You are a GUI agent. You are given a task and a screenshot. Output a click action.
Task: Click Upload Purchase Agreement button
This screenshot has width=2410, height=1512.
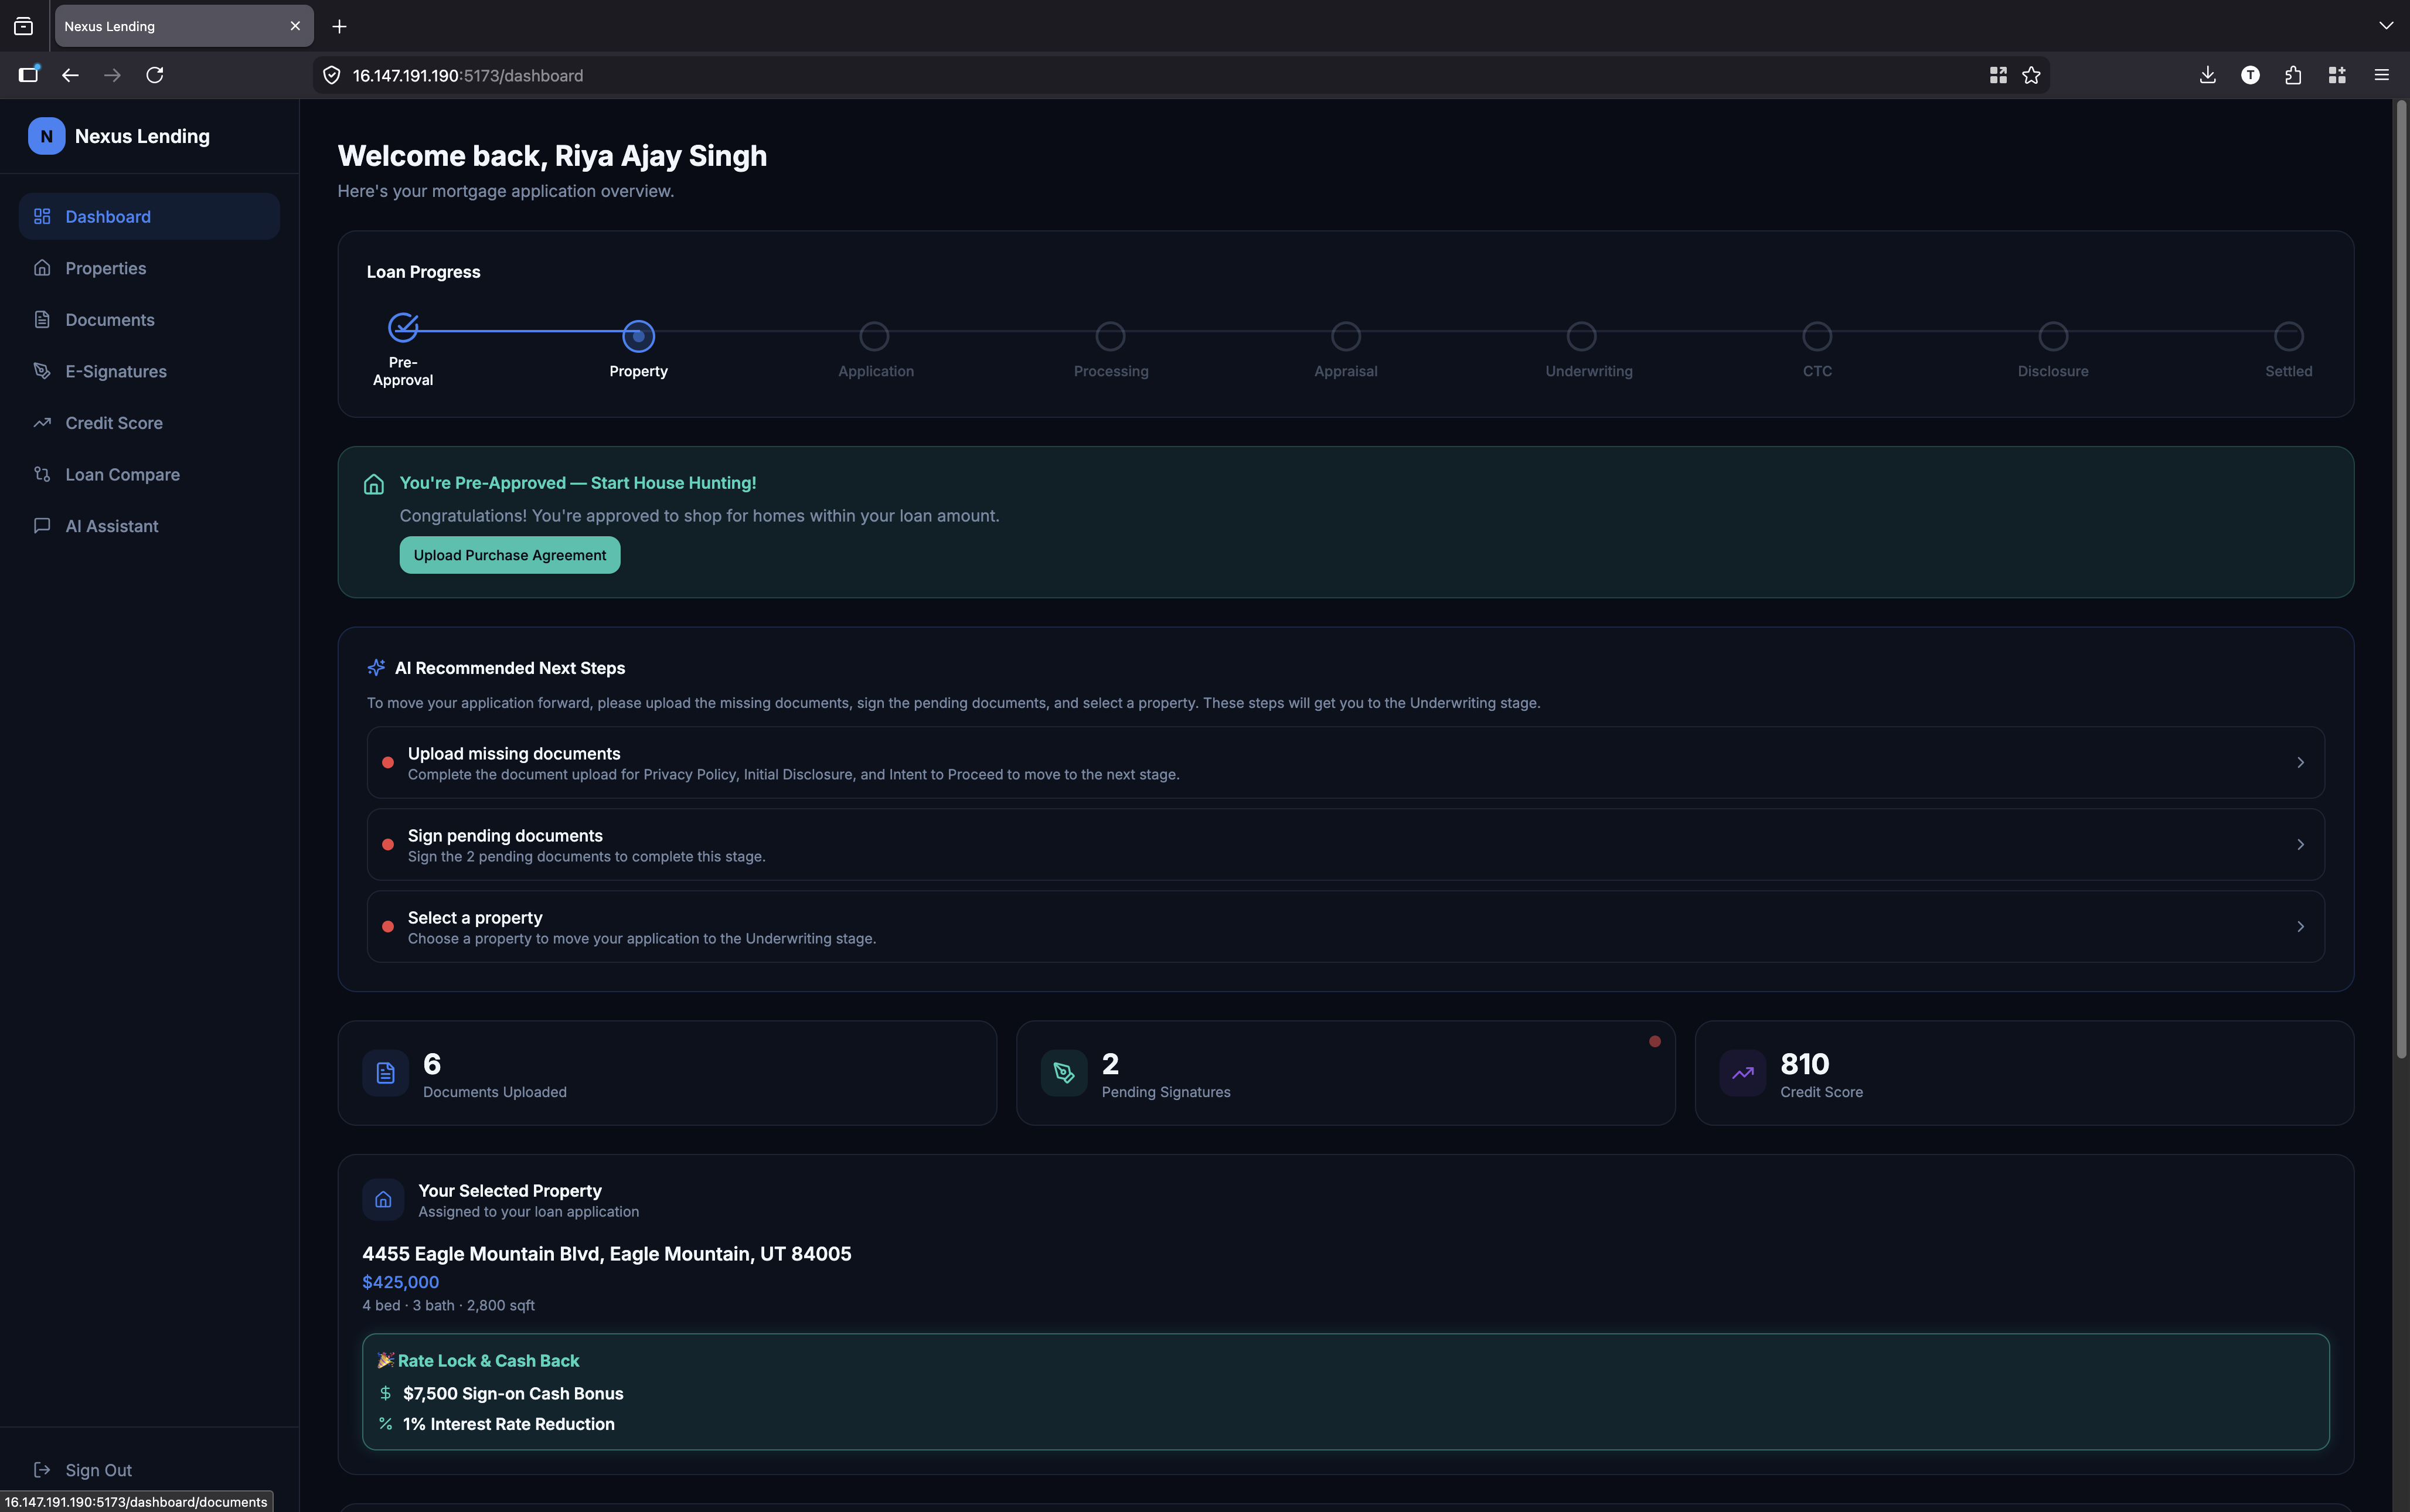pos(509,555)
